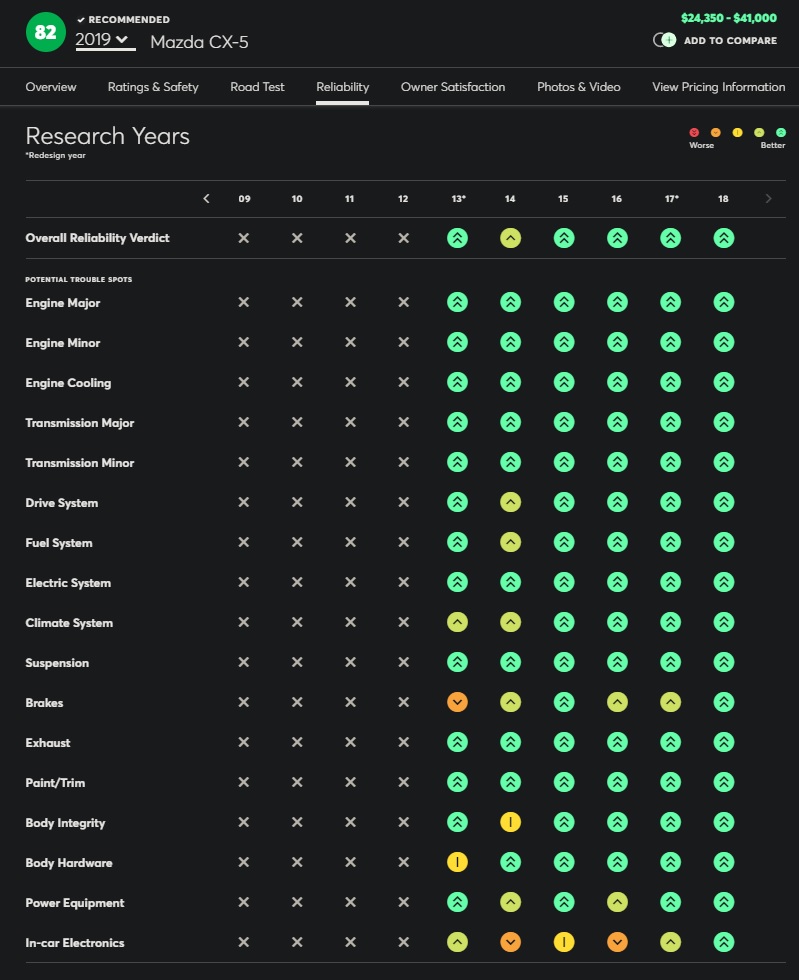Click the yellow Body Hardware icon for 2013

tap(457, 862)
